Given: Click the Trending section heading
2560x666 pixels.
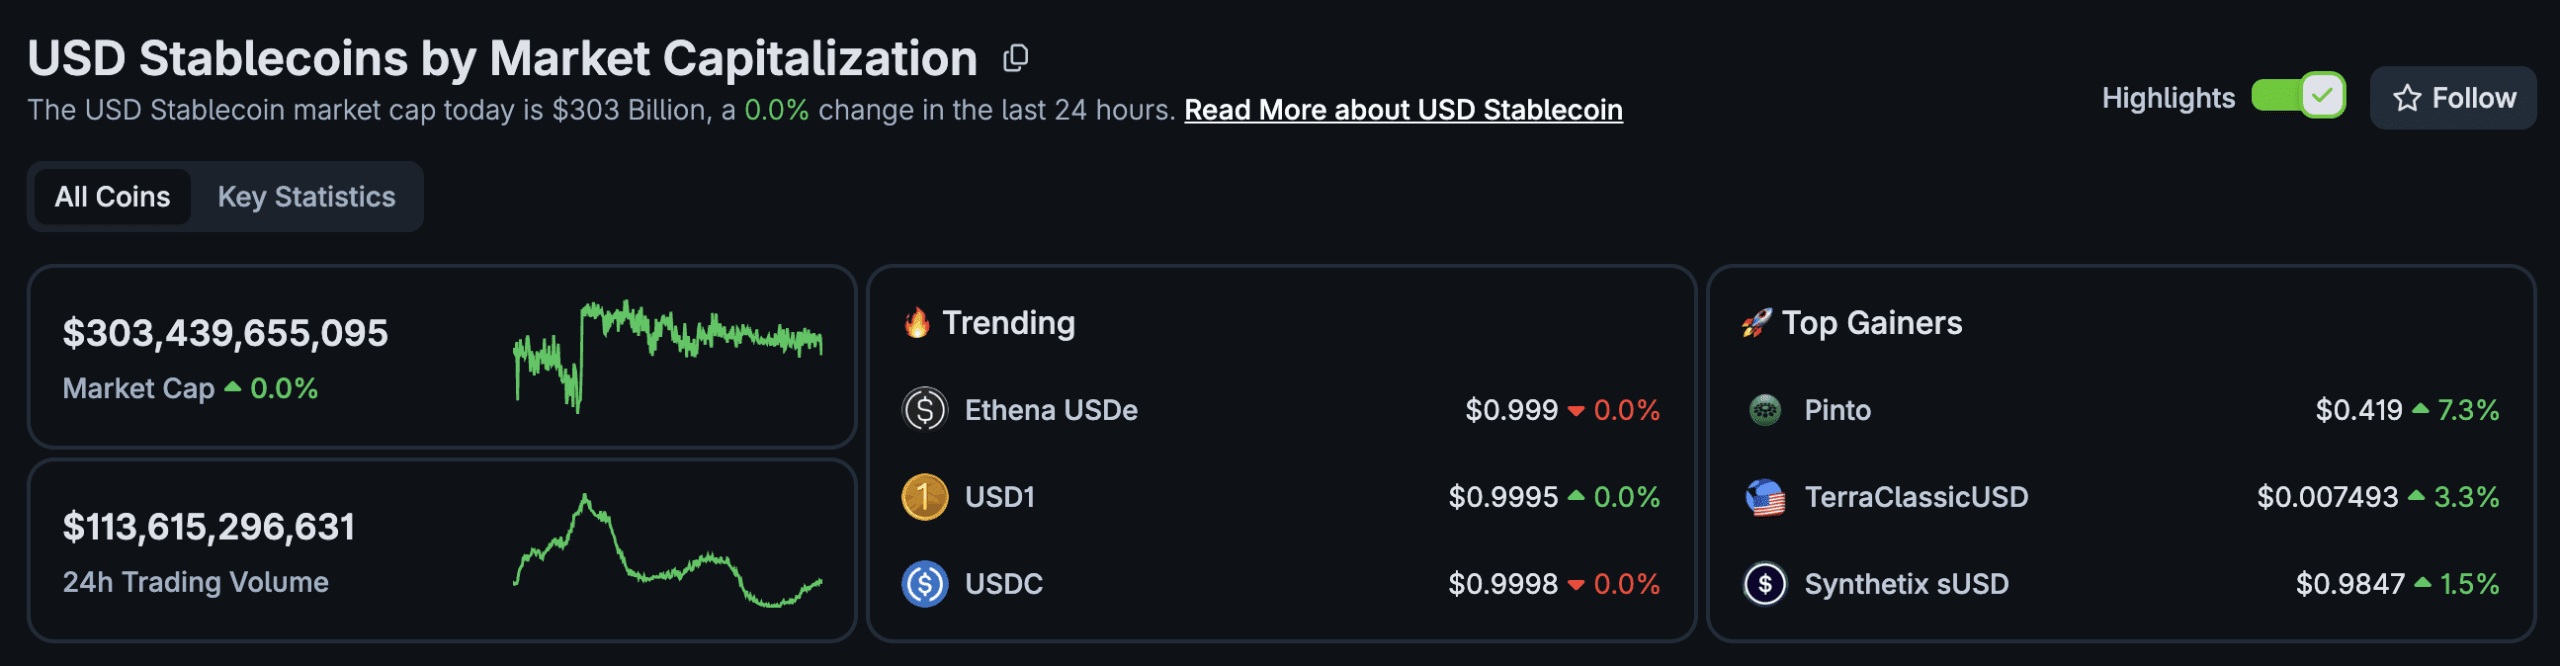Looking at the screenshot, I should coord(1008,323).
